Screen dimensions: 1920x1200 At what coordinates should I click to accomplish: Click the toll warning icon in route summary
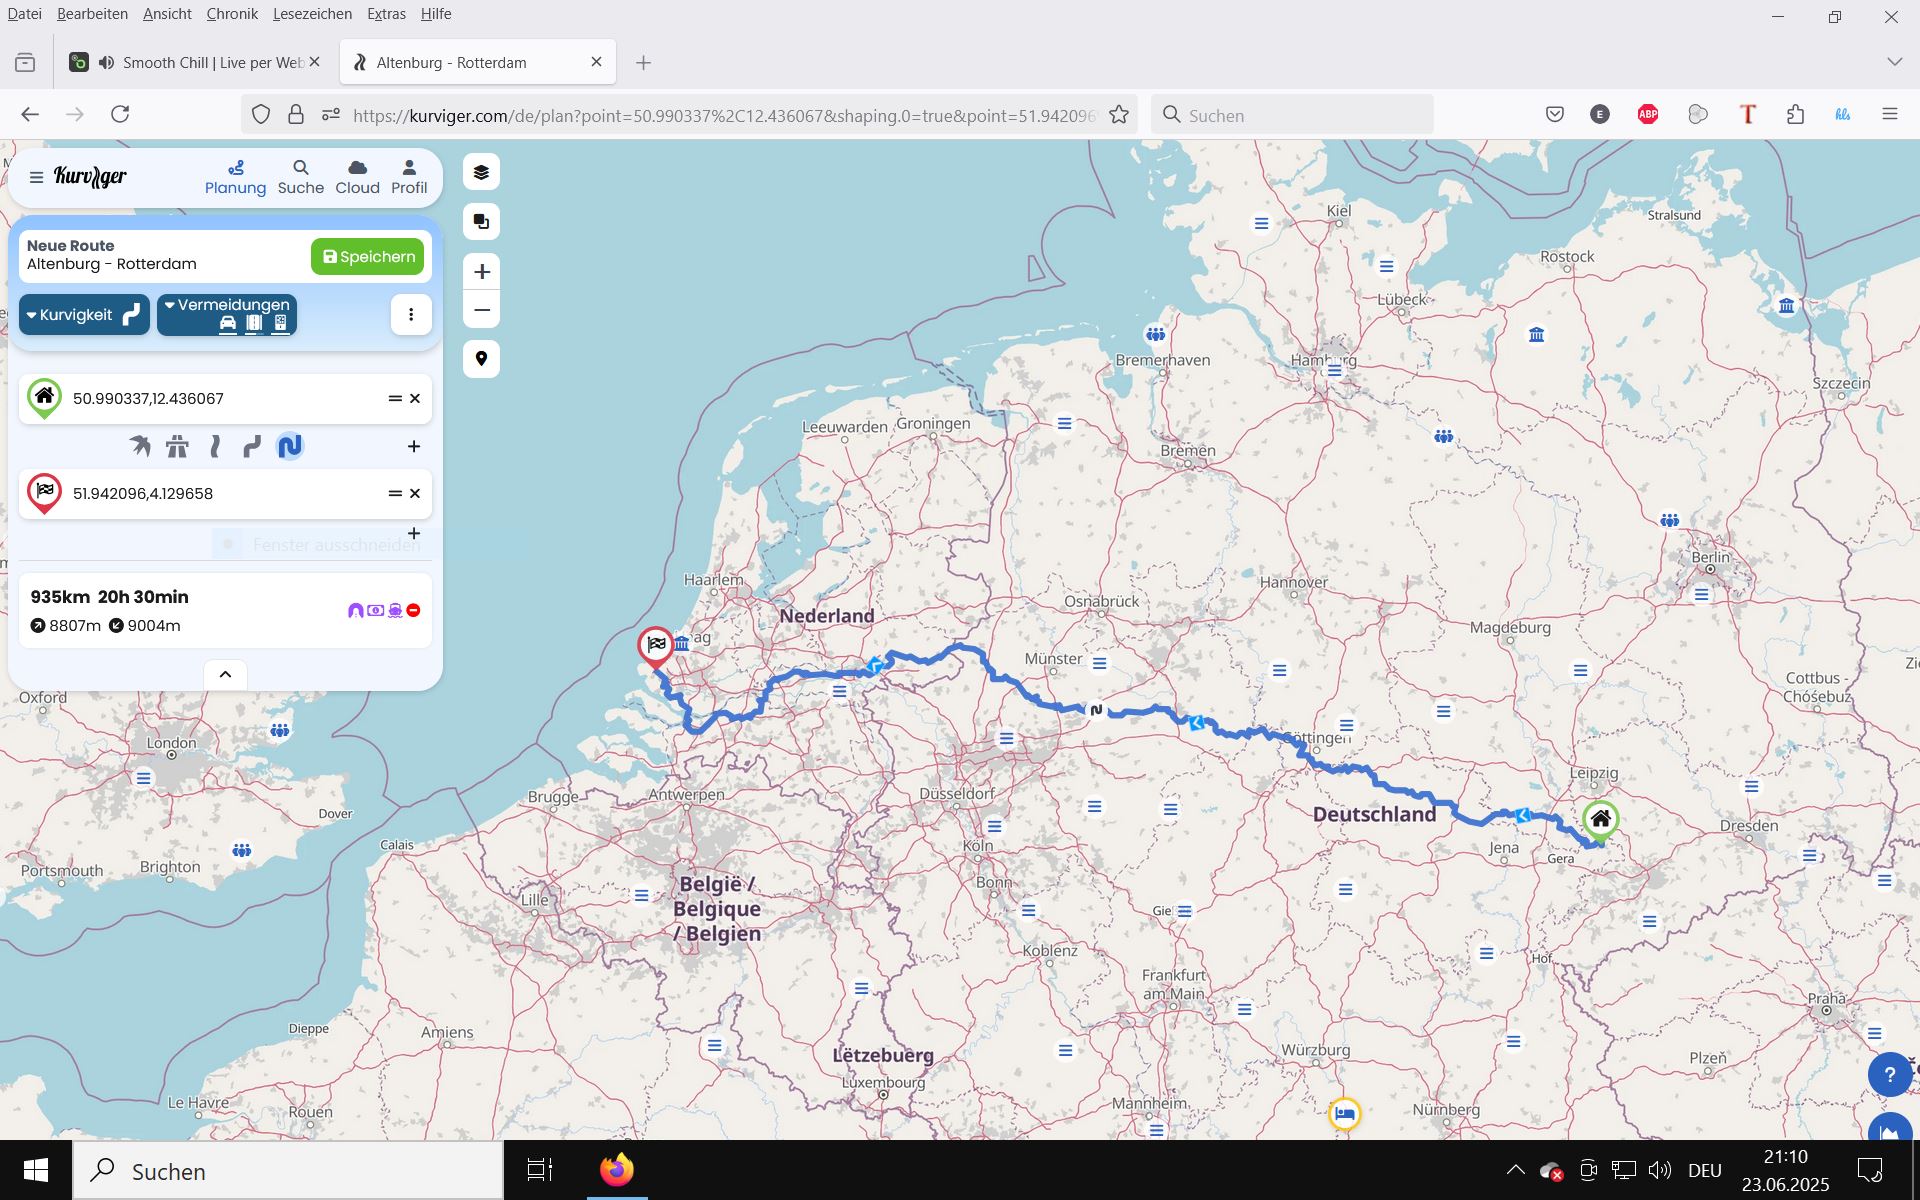click(x=375, y=610)
